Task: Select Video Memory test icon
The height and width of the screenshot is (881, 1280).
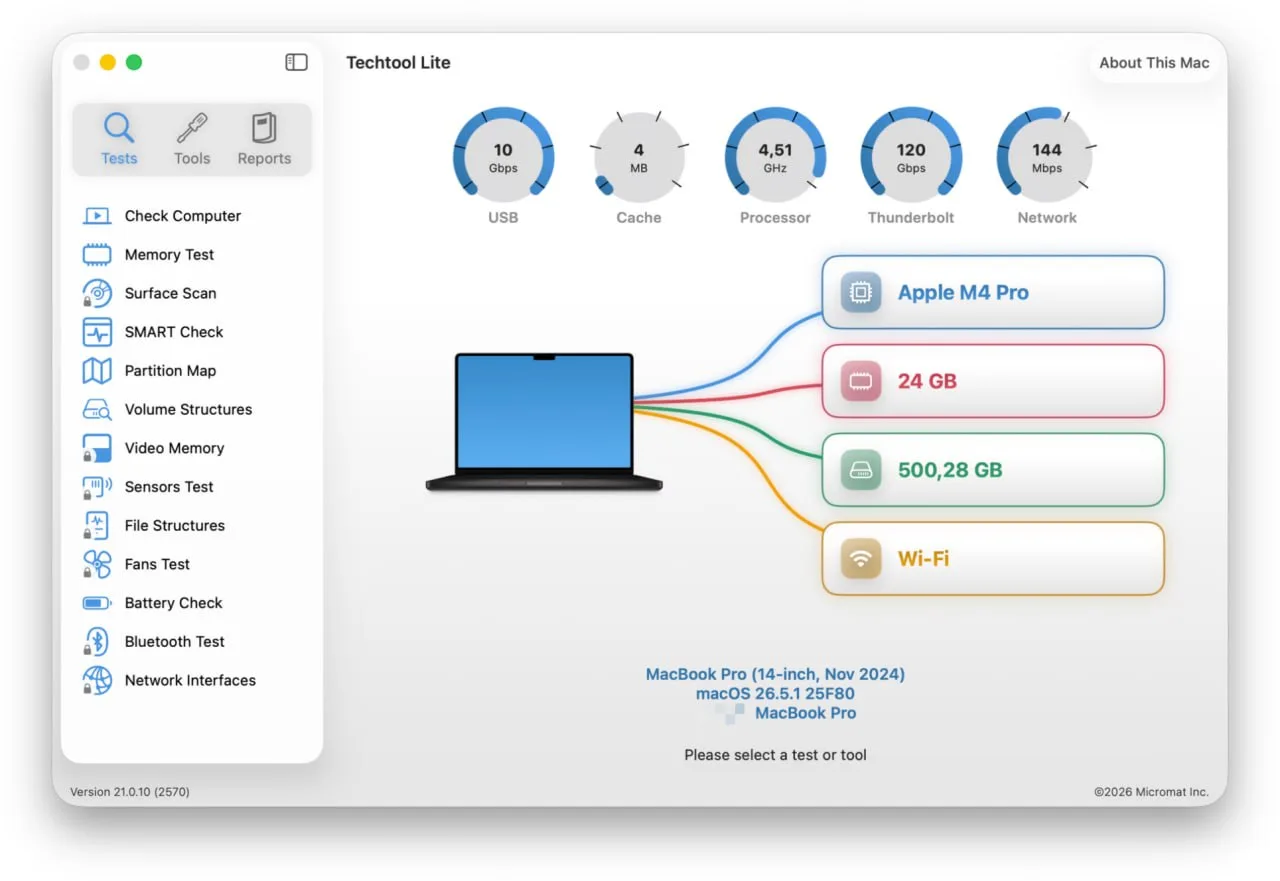Action: coord(97,448)
